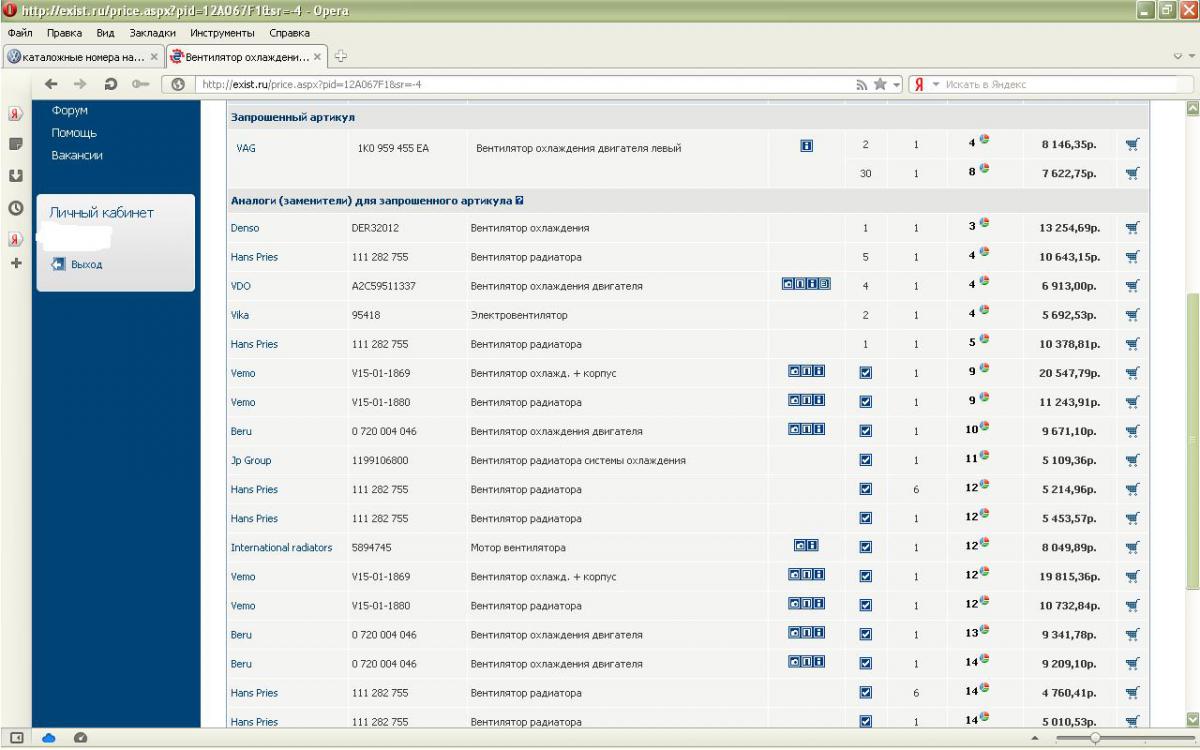
Task: Open the Denso brand link
Action: tap(245, 228)
